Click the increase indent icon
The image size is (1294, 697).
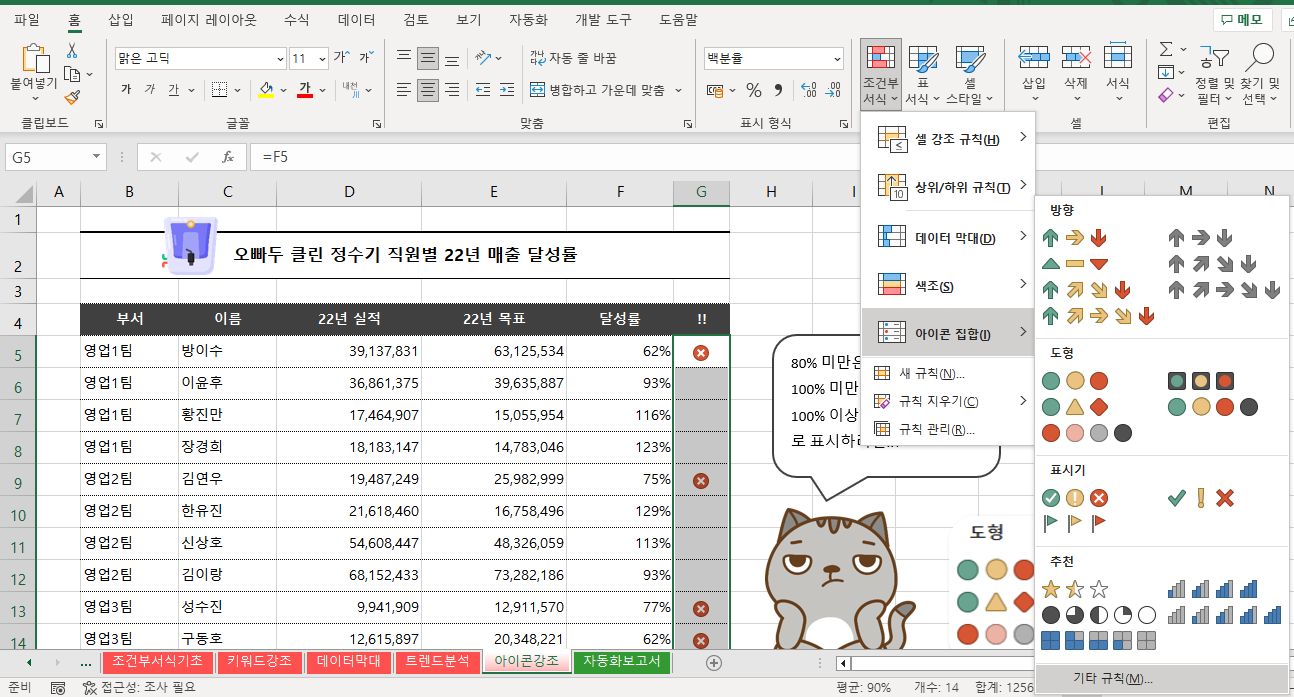click(x=508, y=90)
